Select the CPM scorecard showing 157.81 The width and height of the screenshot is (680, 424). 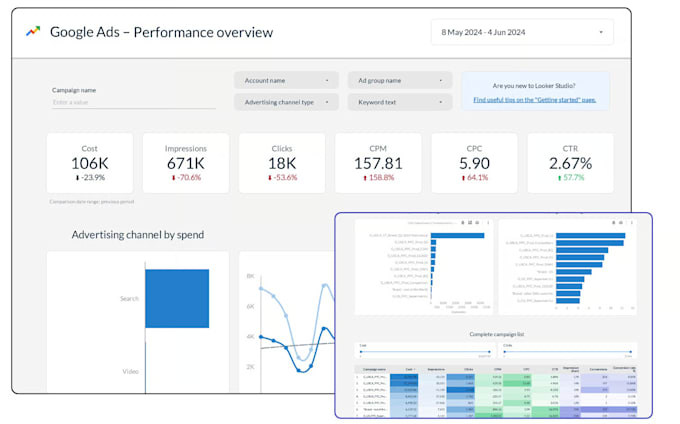[x=378, y=163]
